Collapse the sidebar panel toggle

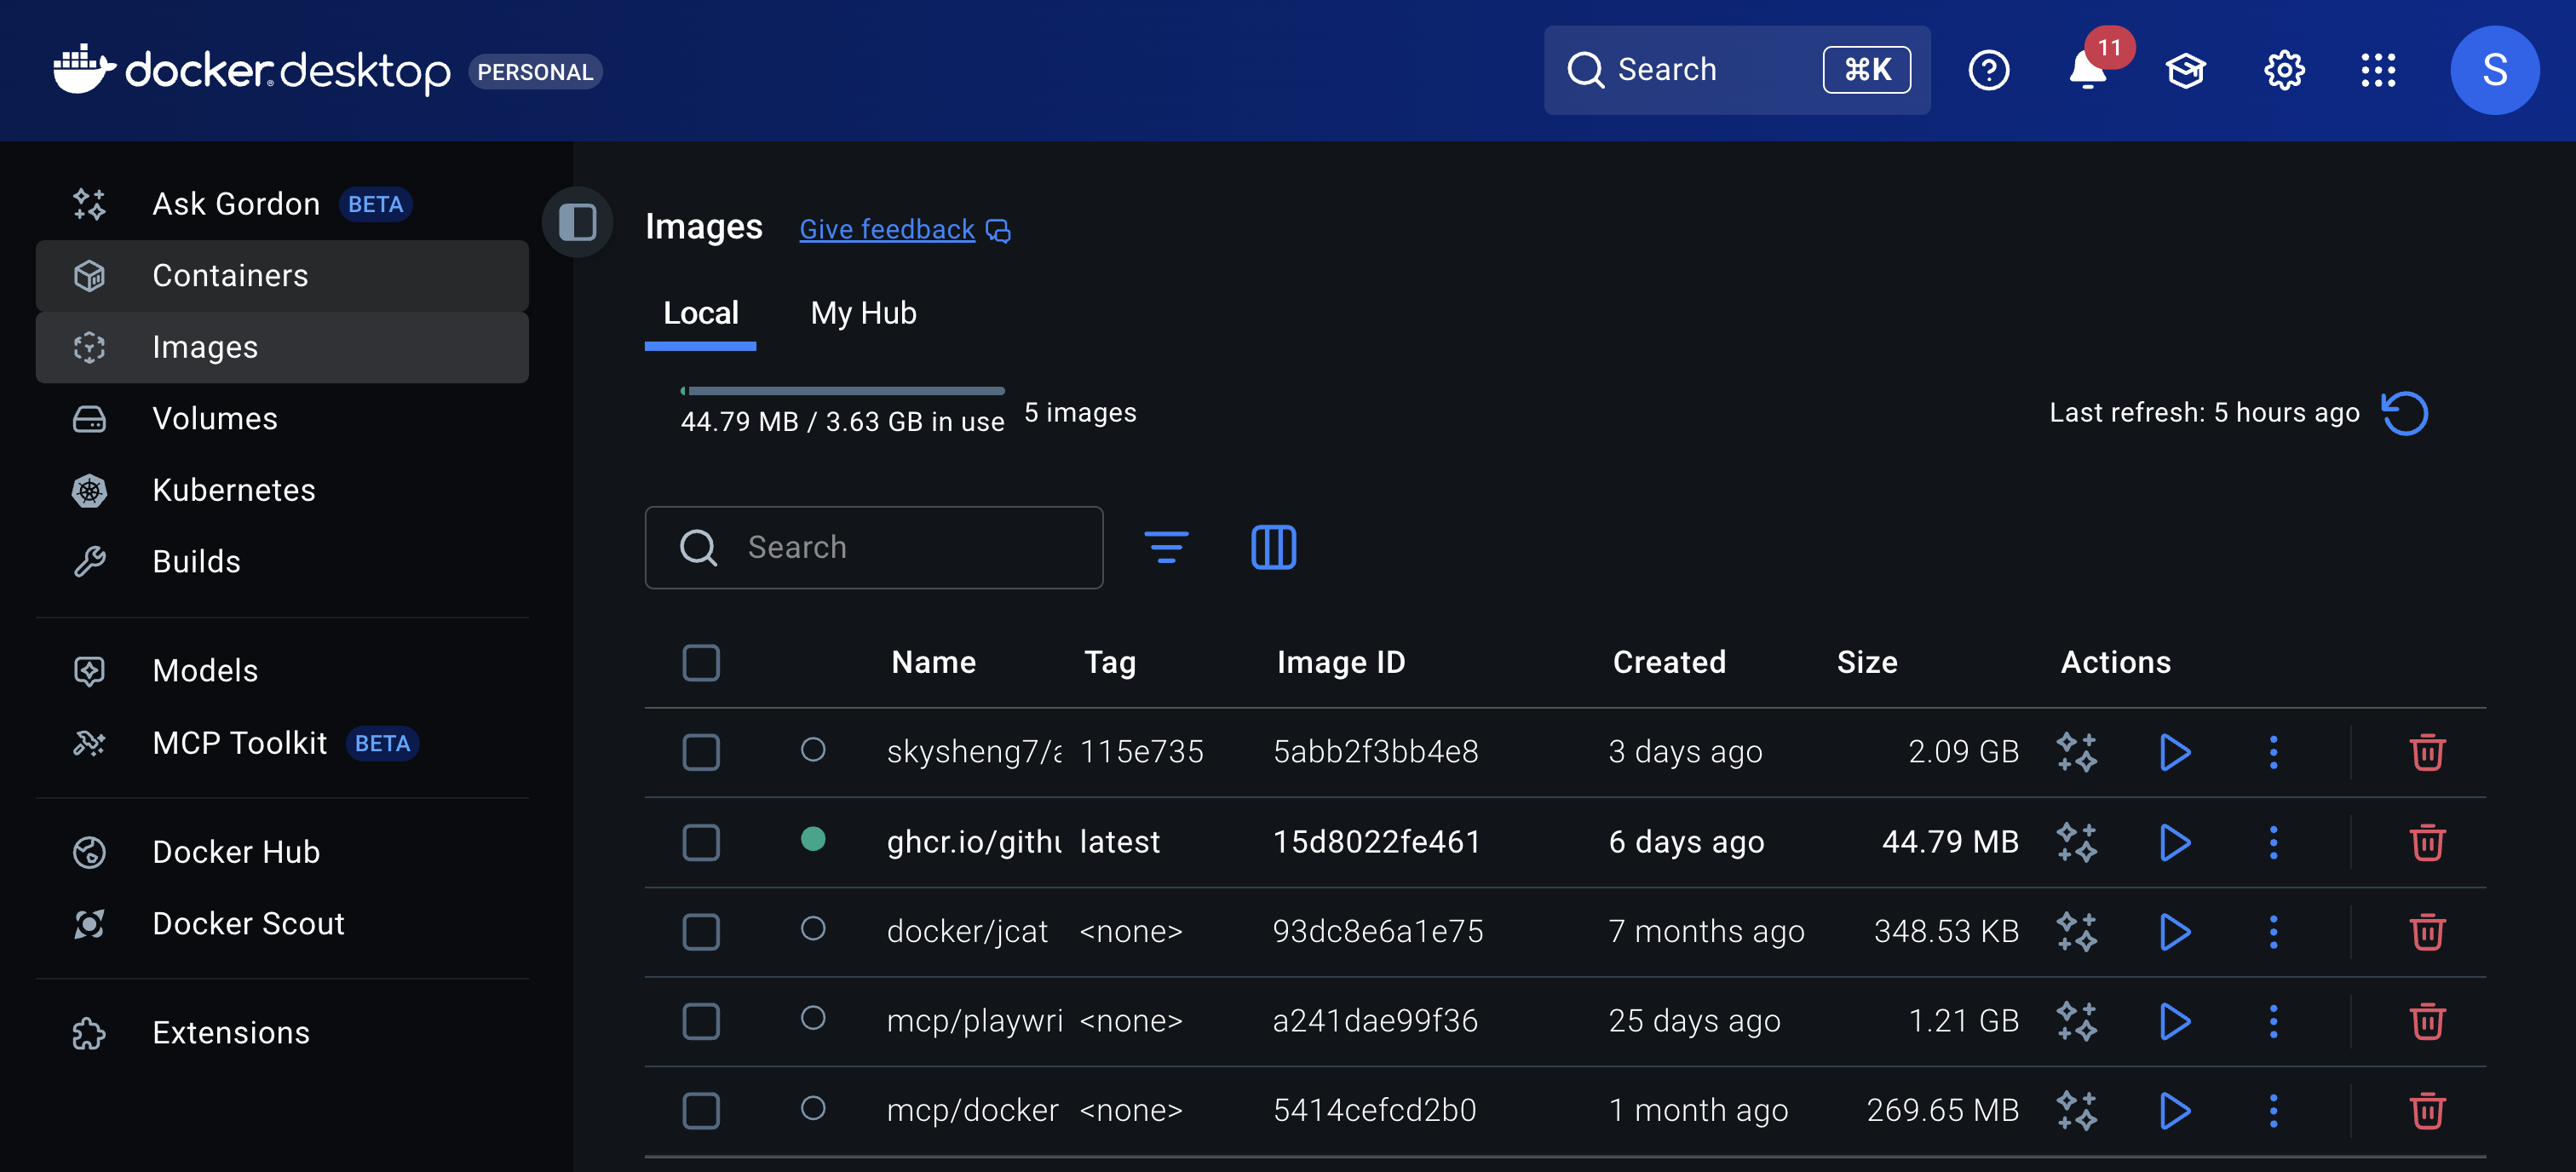point(577,222)
